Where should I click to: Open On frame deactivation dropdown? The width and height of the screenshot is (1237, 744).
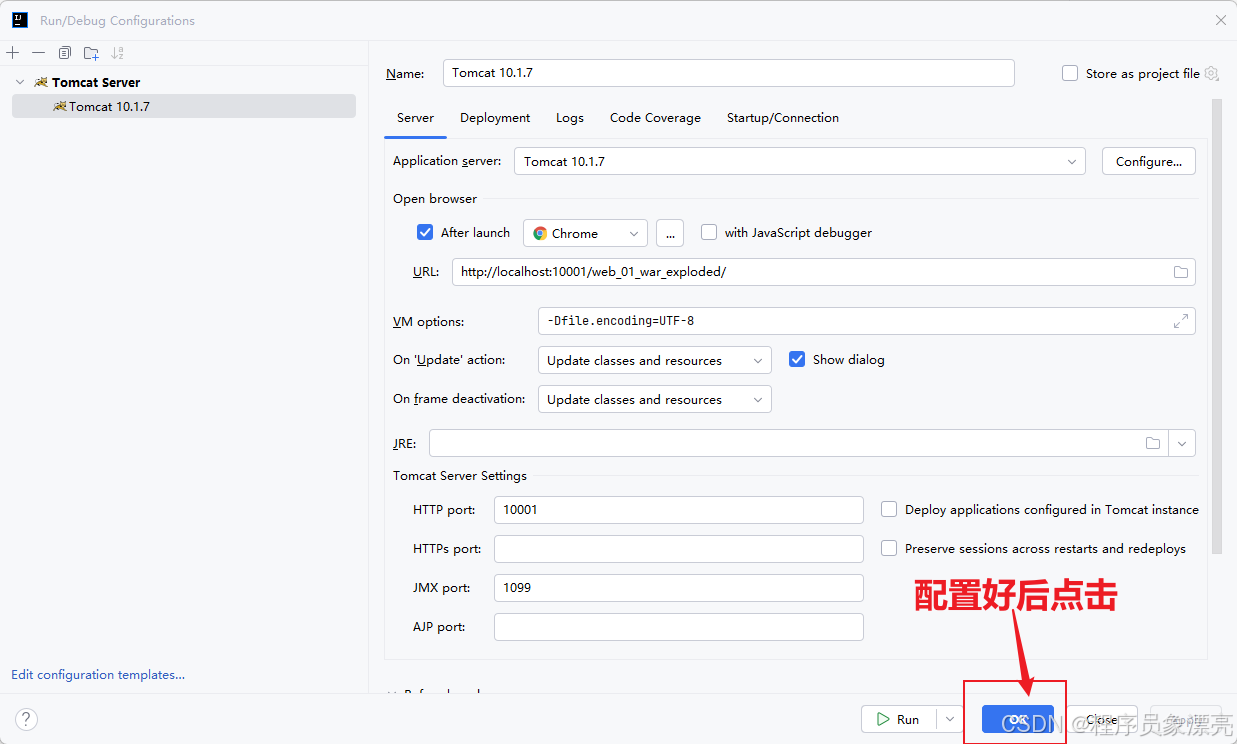click(x=654, y=399)
